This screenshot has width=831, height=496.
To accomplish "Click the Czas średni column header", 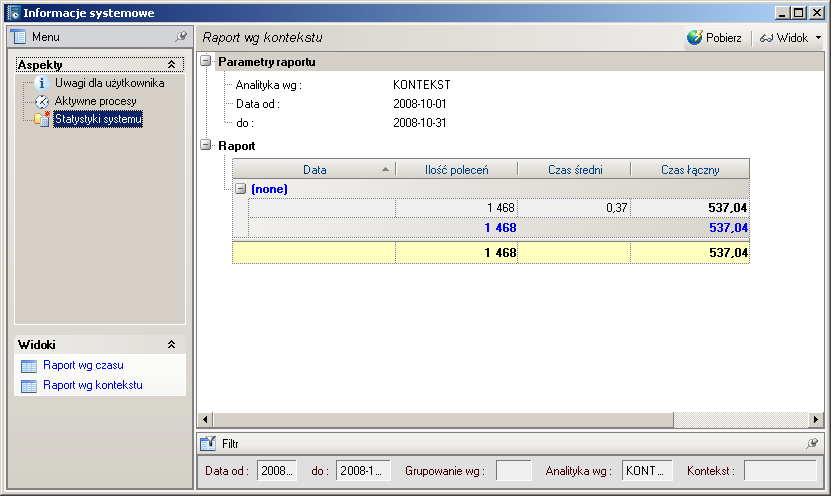I will (575, 170).
